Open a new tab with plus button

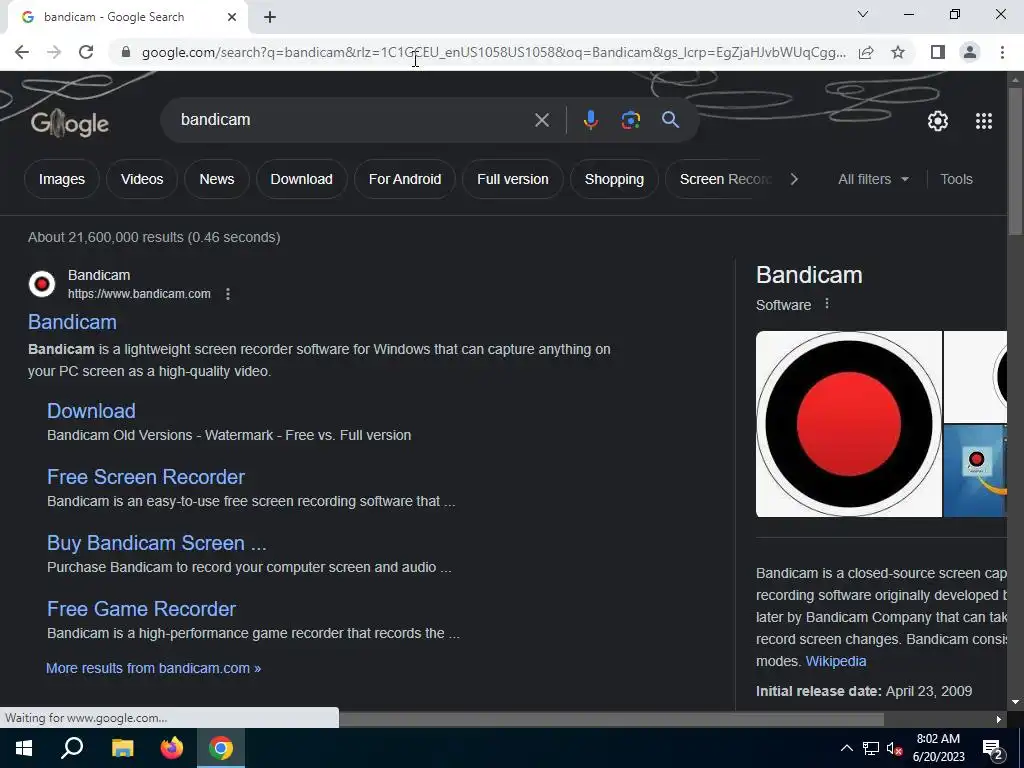(x=270, y=17)
